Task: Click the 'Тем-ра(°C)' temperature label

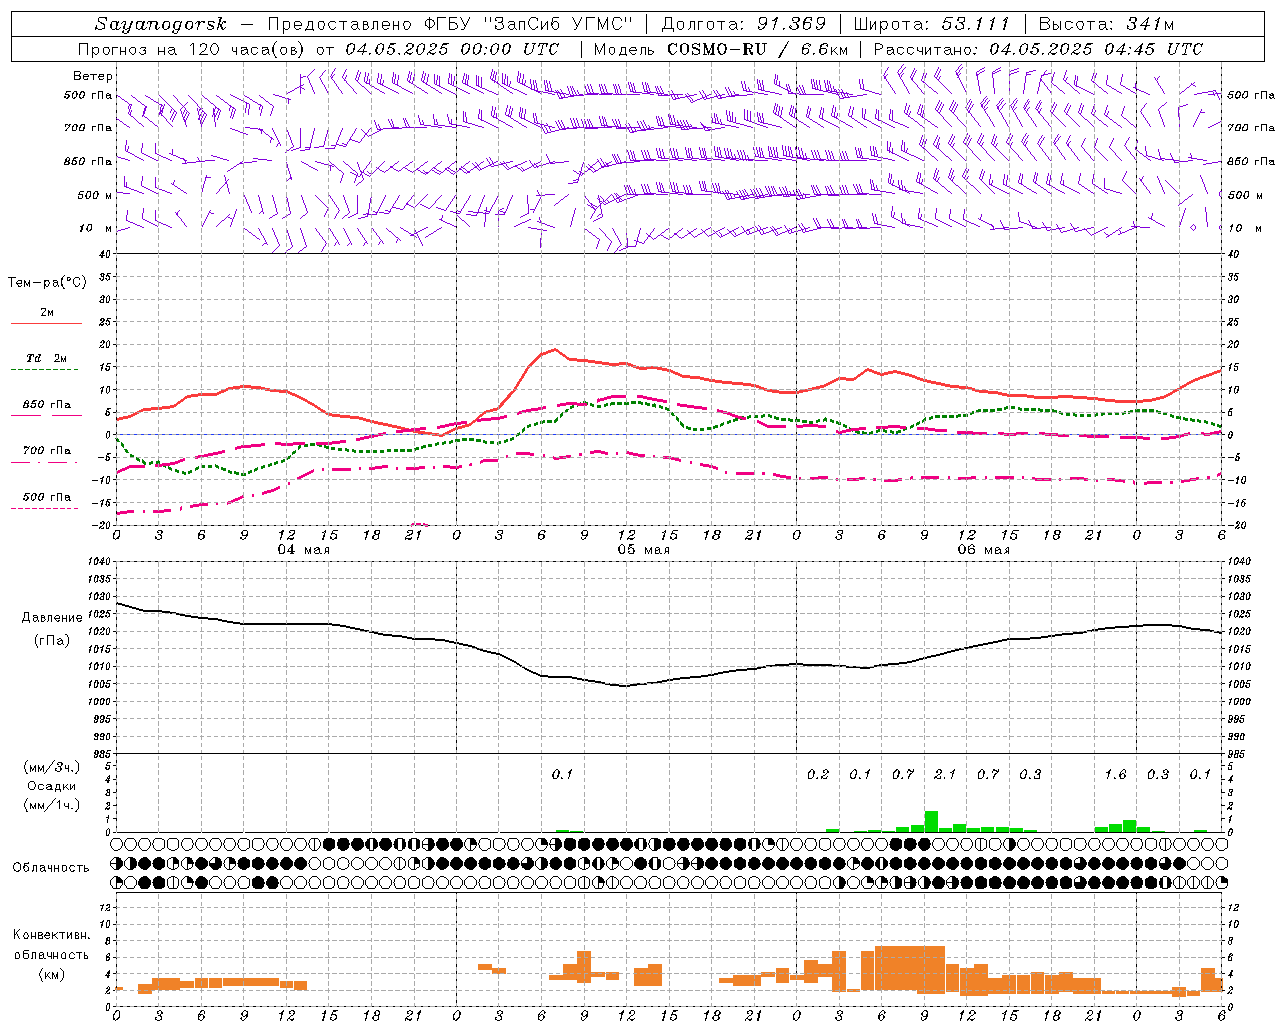Action: (x=47, y=283)
